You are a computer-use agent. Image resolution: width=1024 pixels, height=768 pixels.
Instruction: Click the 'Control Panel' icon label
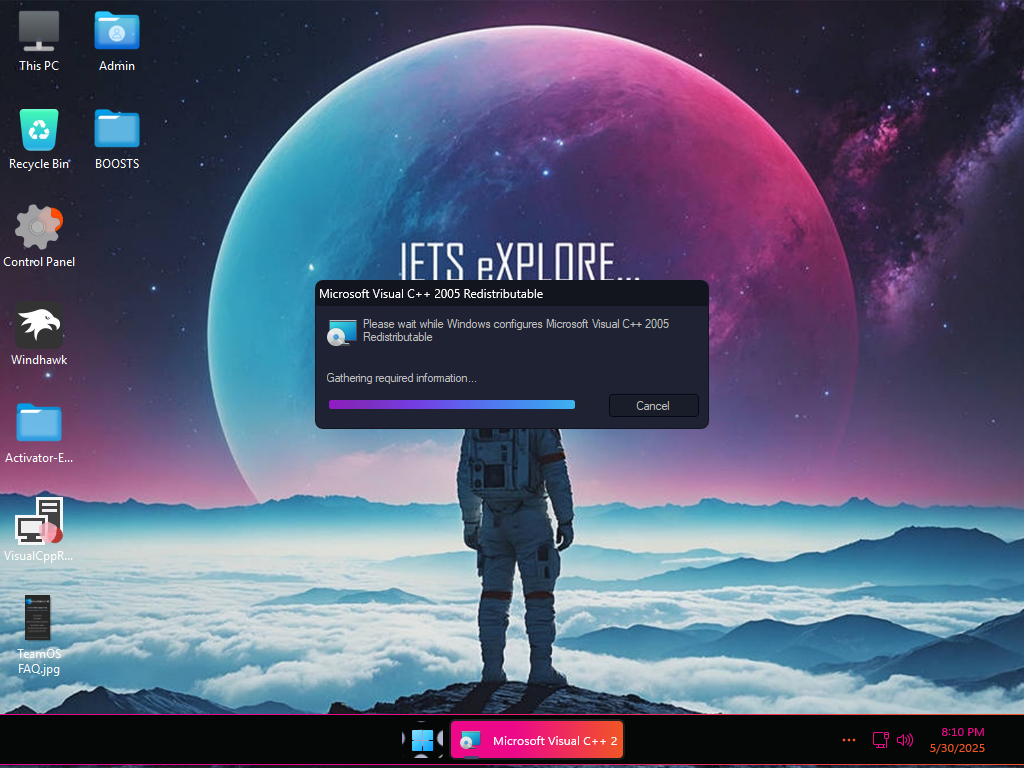tap(39, 262)
